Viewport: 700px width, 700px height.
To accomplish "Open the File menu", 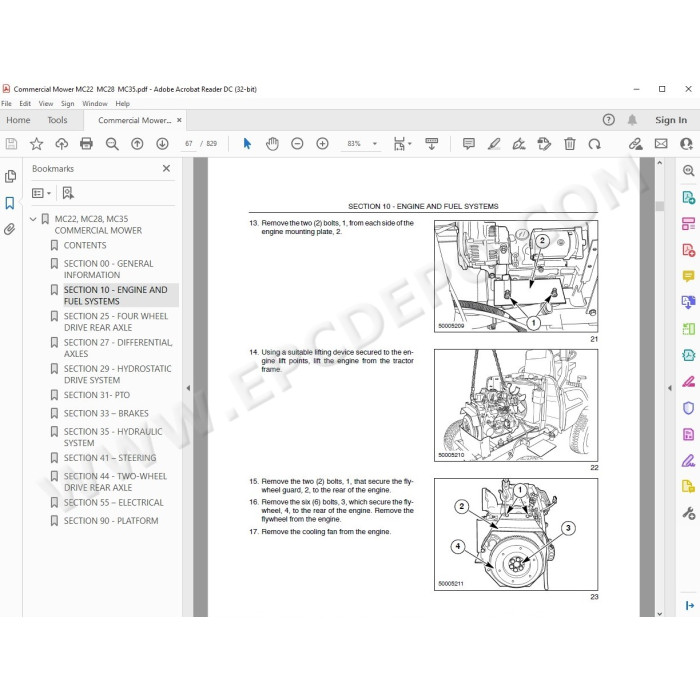I will pyautogui.click(x=6, y=104).
